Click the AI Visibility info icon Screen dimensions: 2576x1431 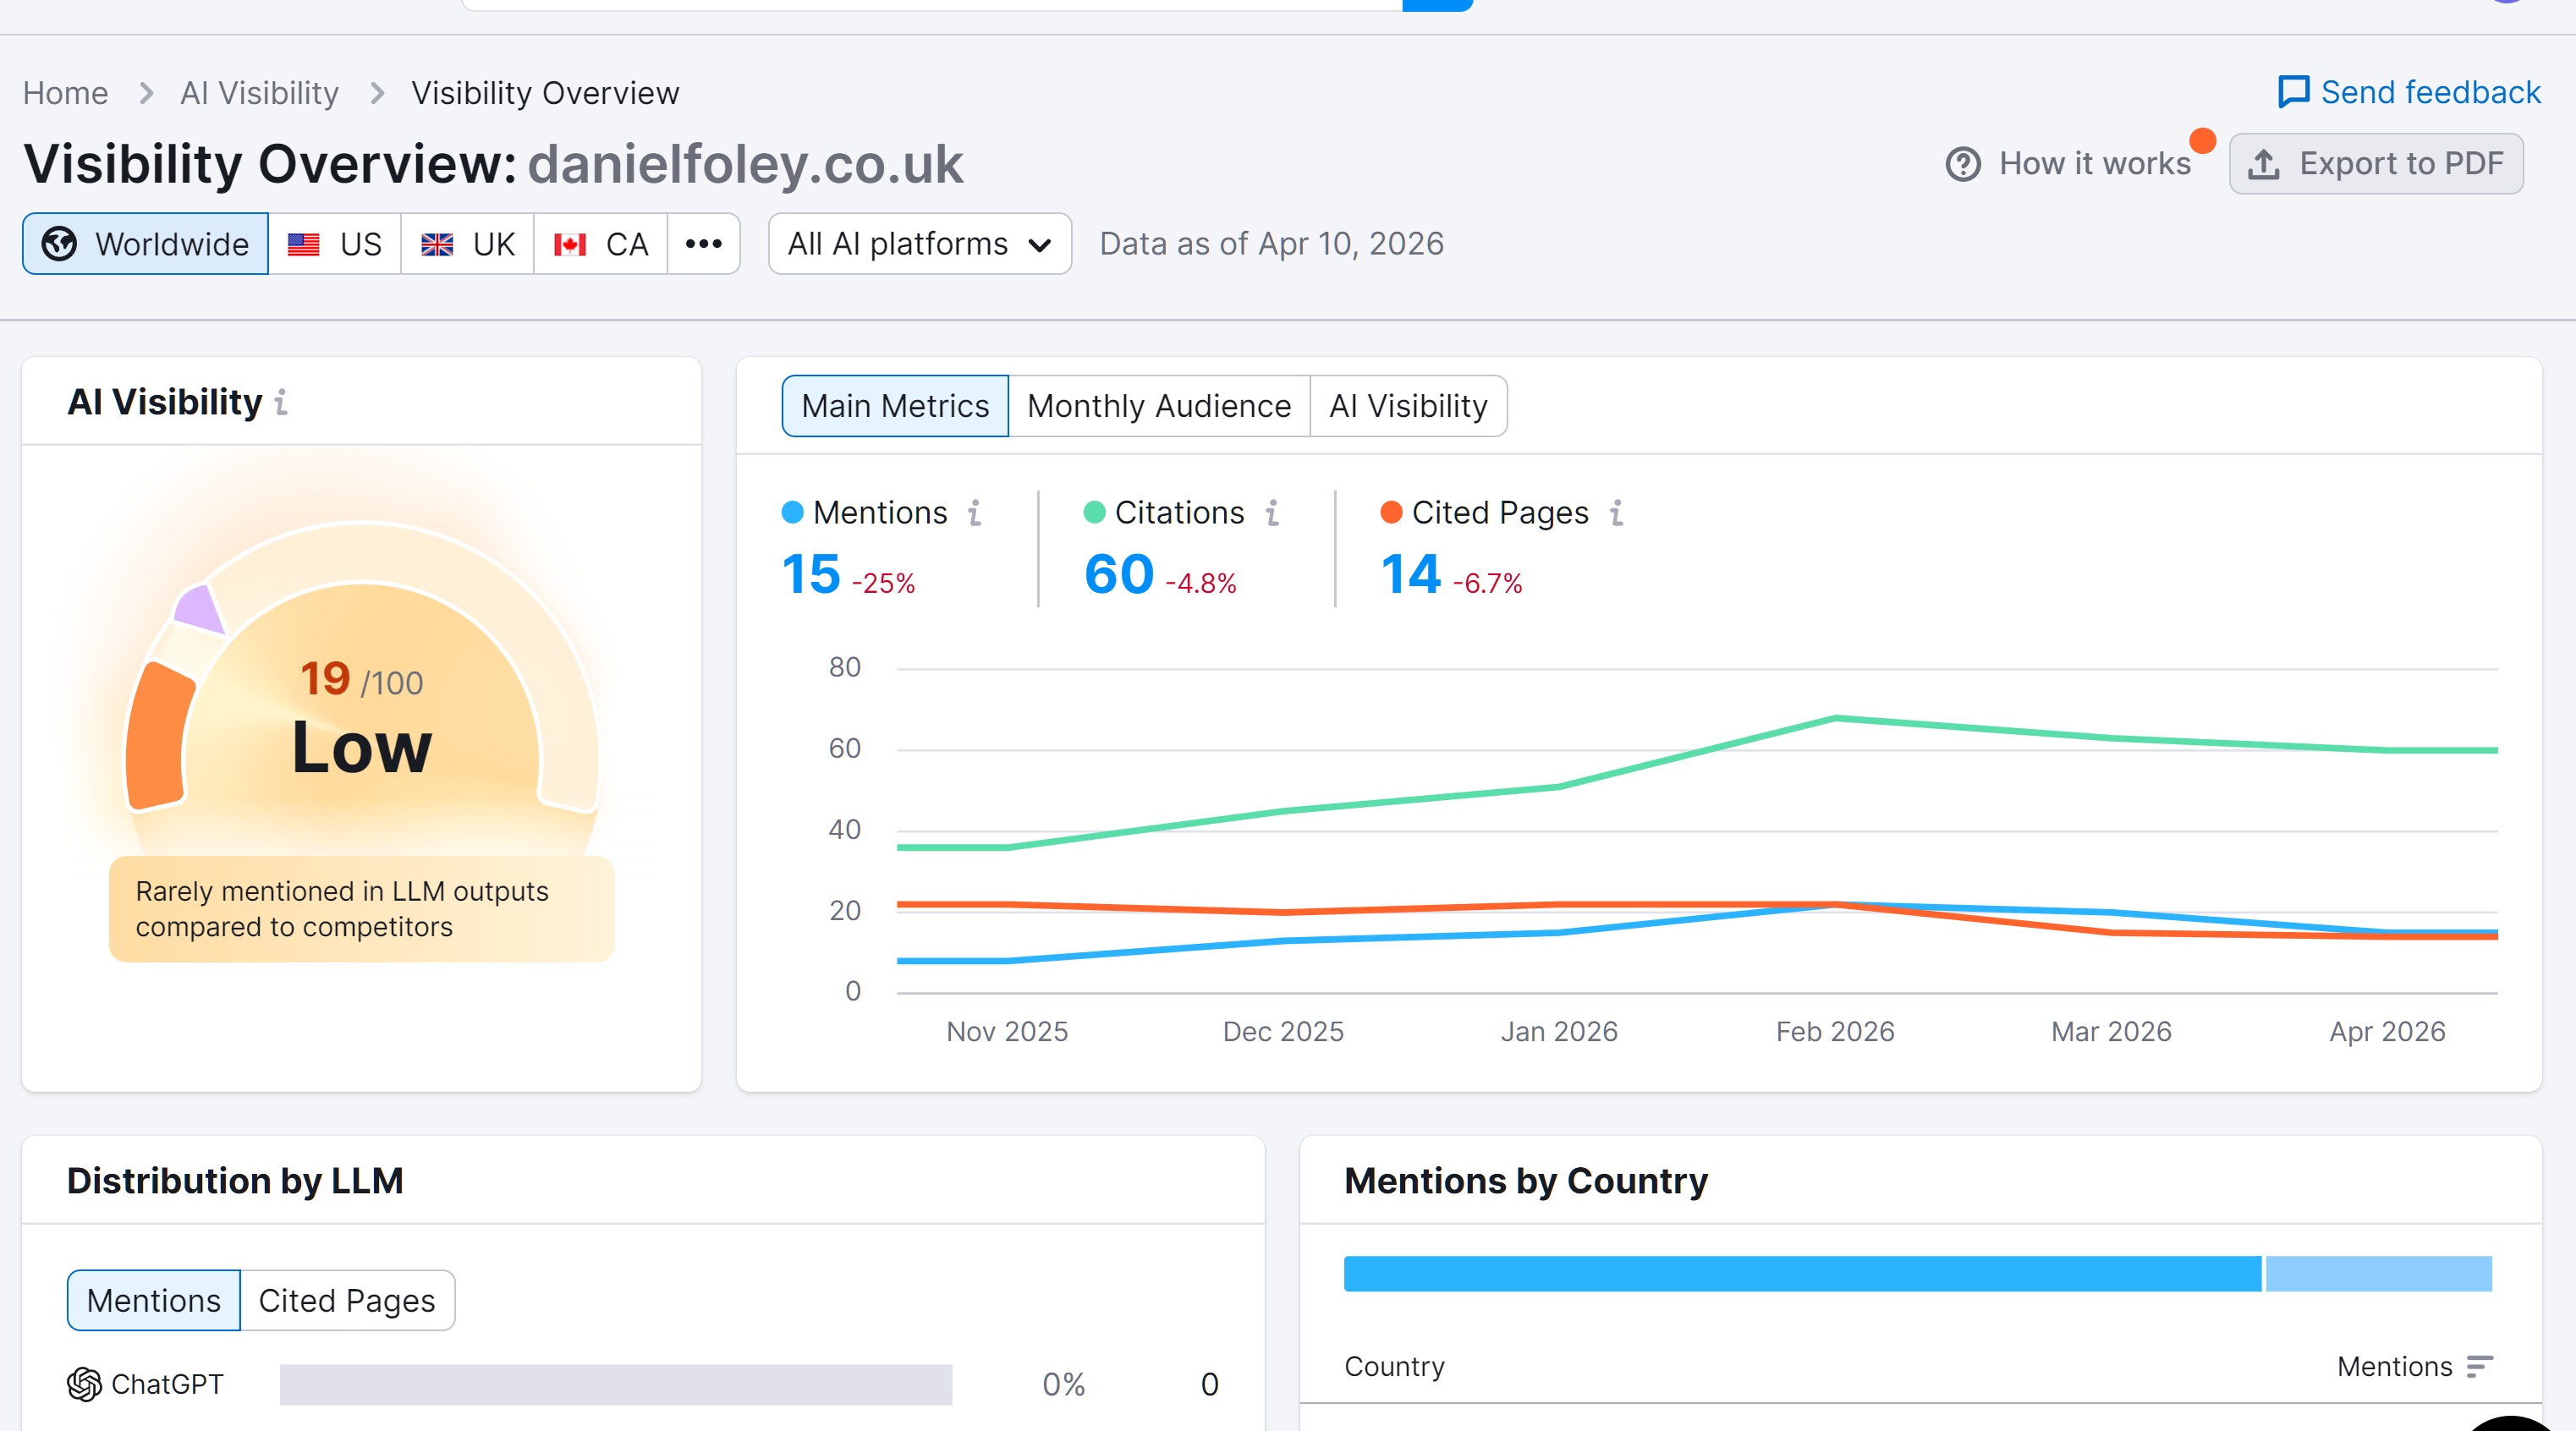coord(281,402)
